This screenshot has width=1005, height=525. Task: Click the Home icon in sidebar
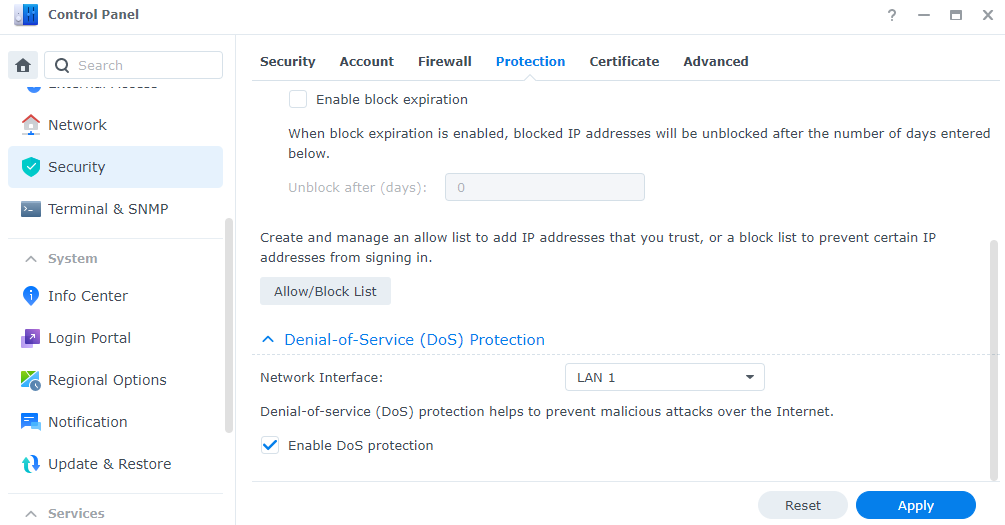23,65
